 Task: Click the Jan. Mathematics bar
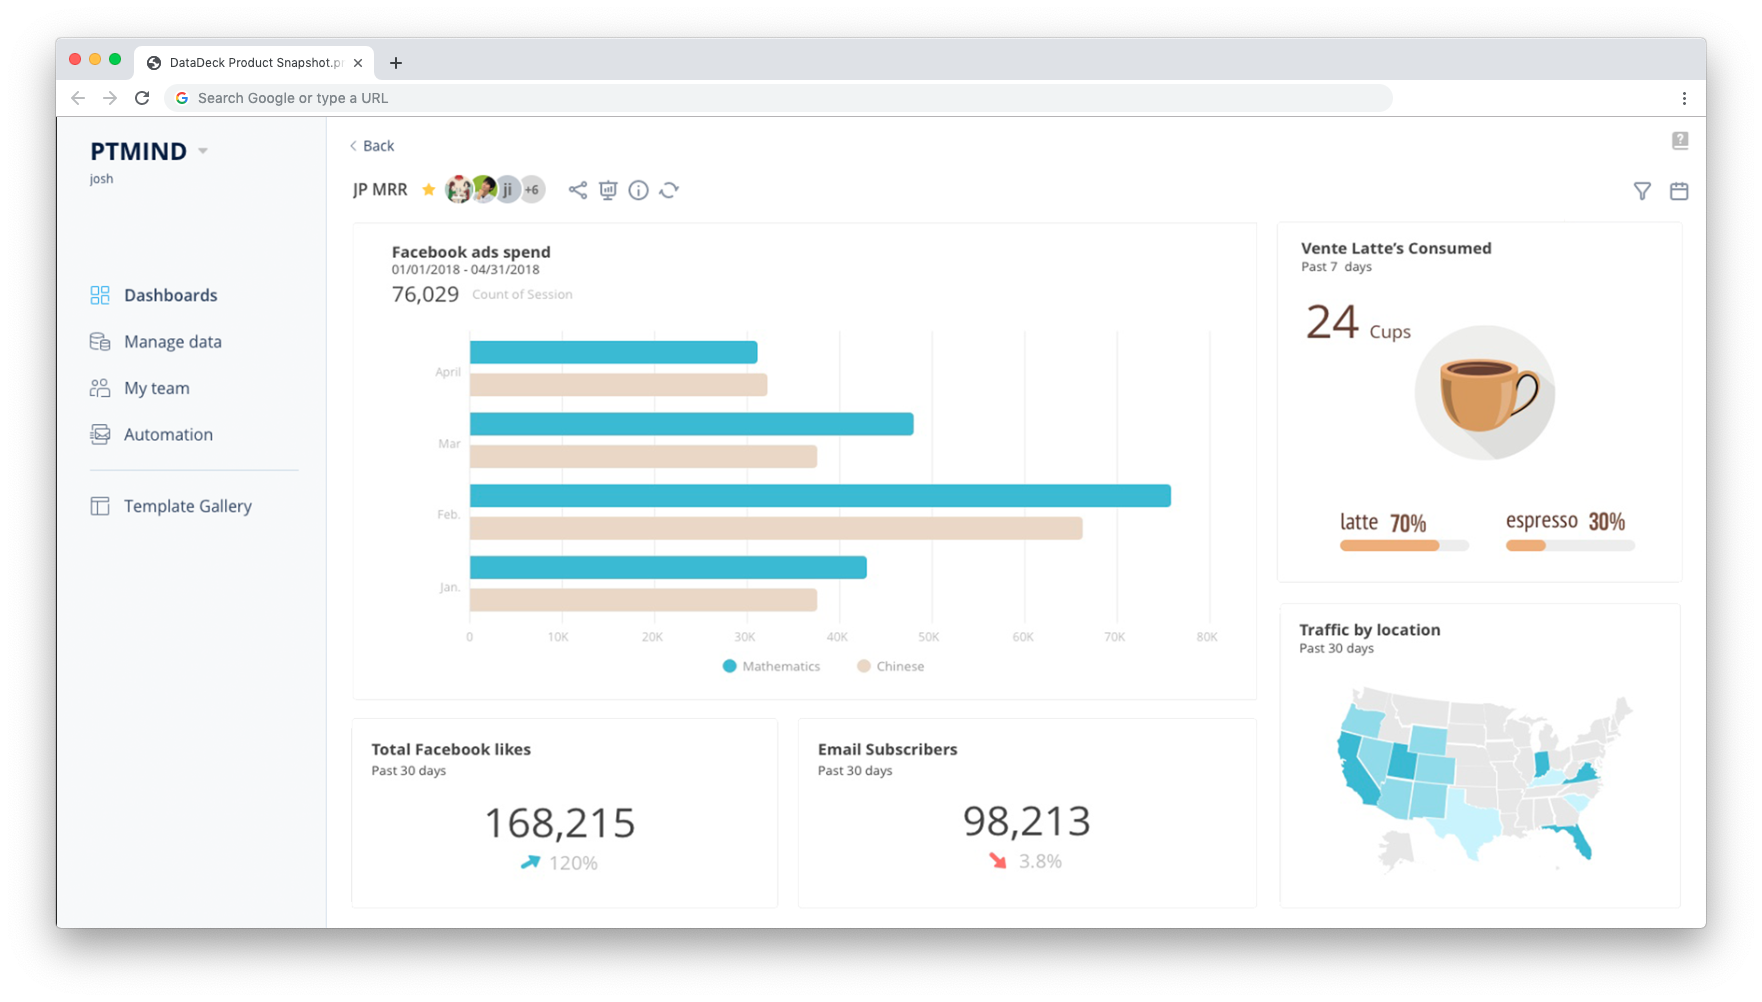tap(668, 568)
